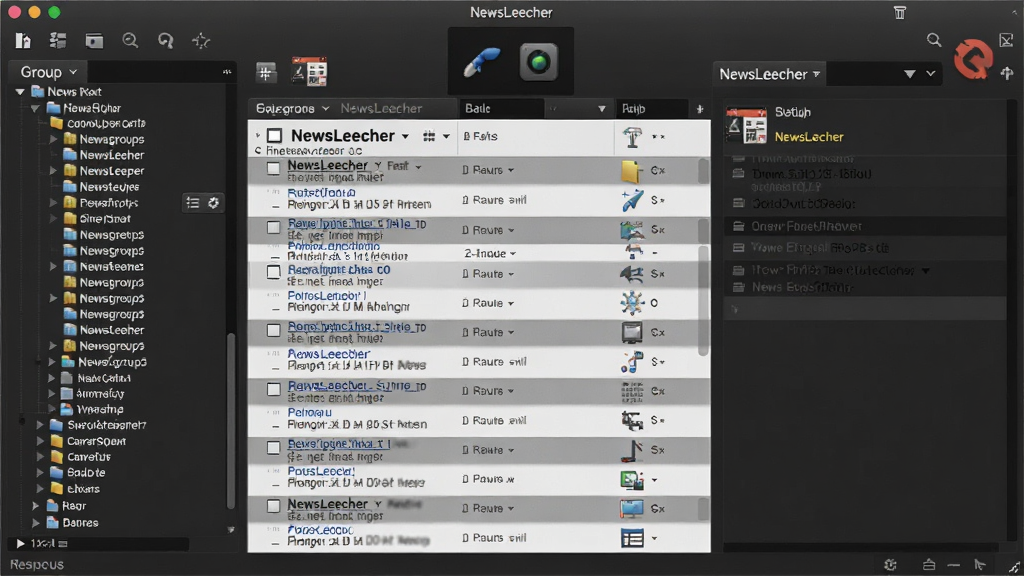The image size is (1024, 576).
Task: Click the hash grid icon button
Action: pyautogui.click(x=266, y=72)
